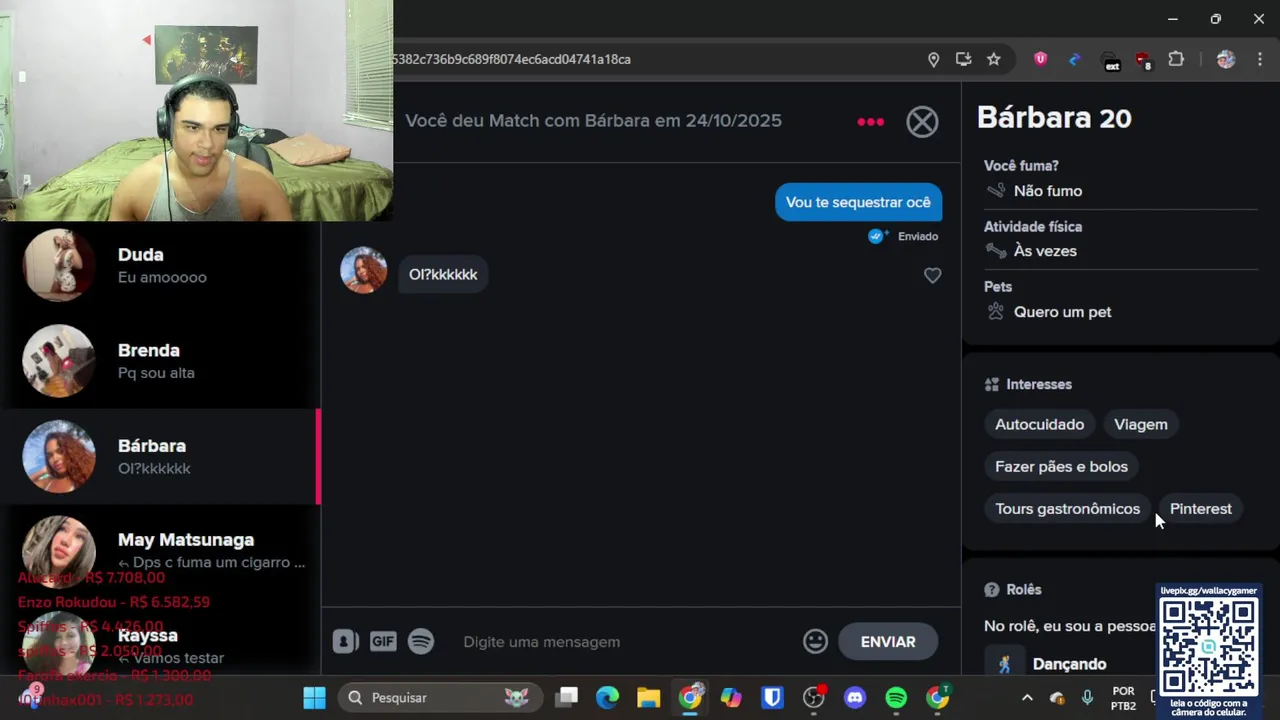Open the pink shield 'U' extension

point(1040,59)
